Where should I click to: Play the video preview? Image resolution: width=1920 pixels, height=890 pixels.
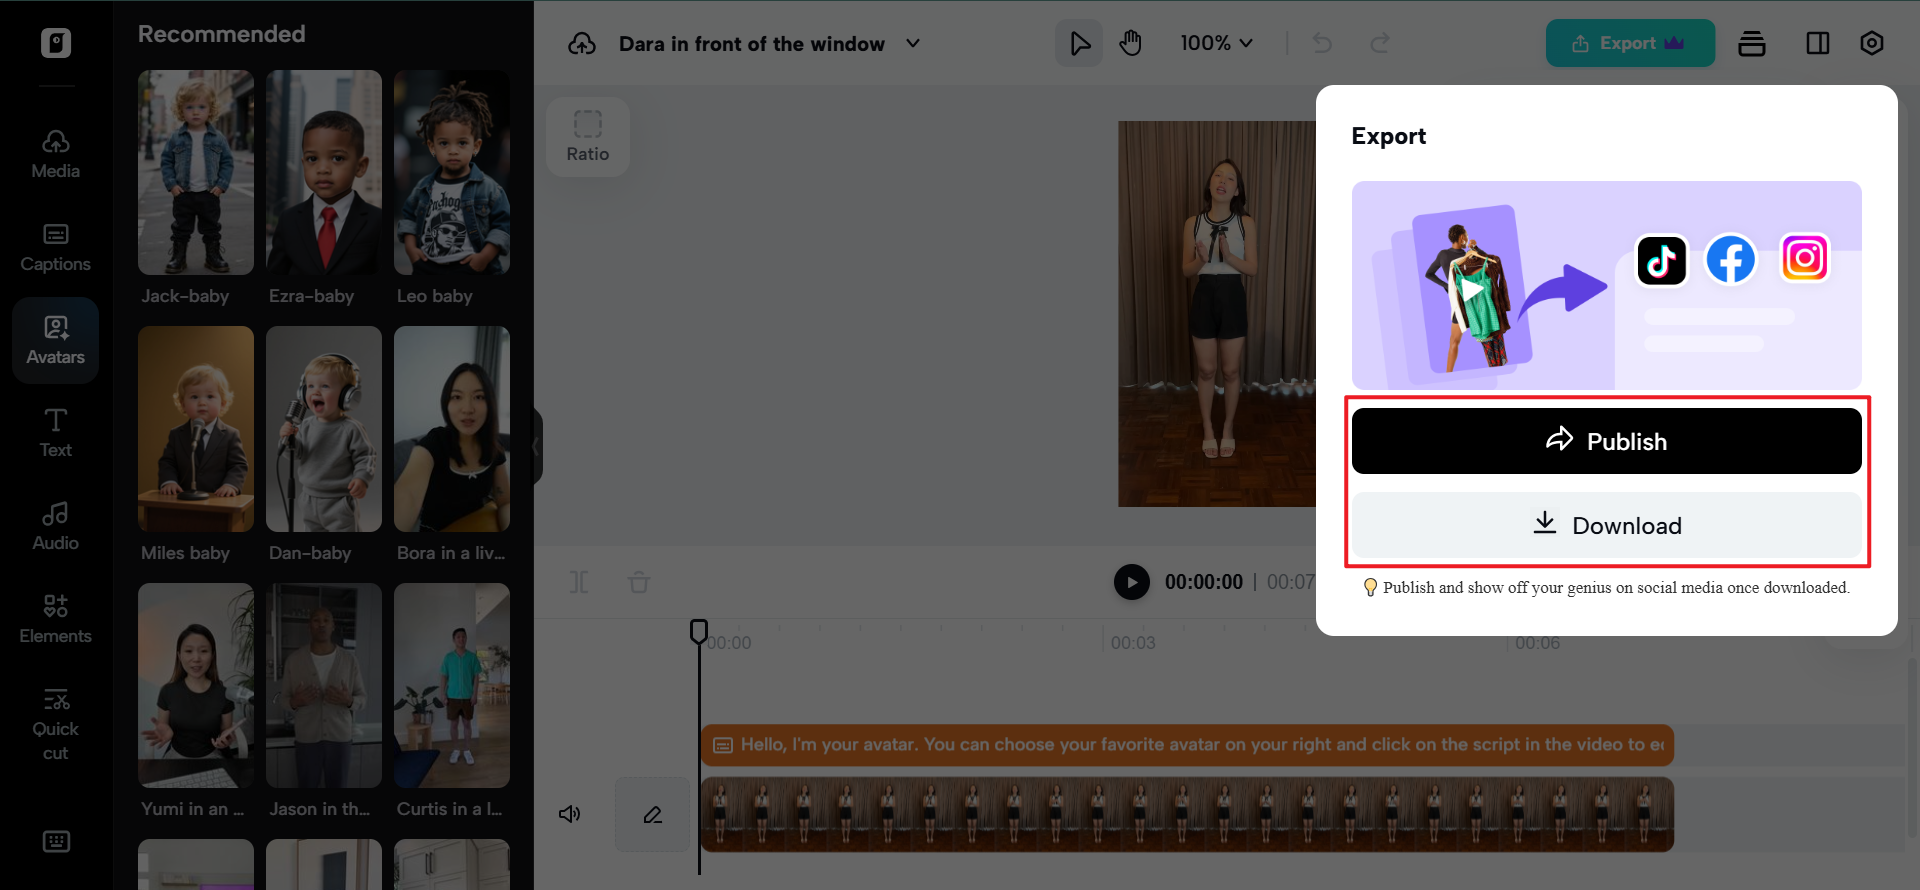[1132, 582]
